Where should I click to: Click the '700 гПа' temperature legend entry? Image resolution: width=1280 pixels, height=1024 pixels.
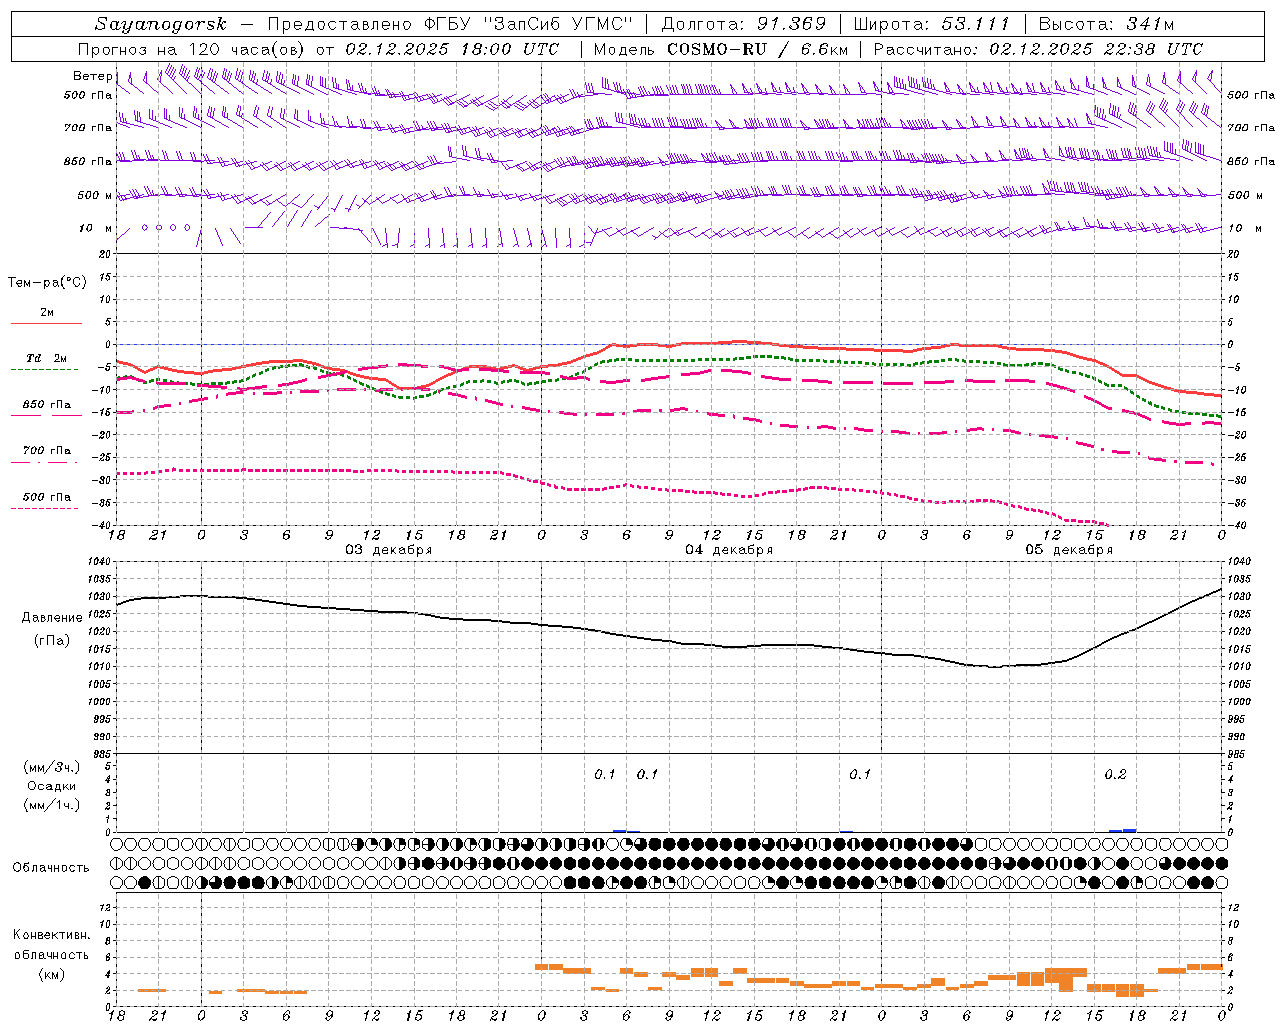click(x=46, y=450)
